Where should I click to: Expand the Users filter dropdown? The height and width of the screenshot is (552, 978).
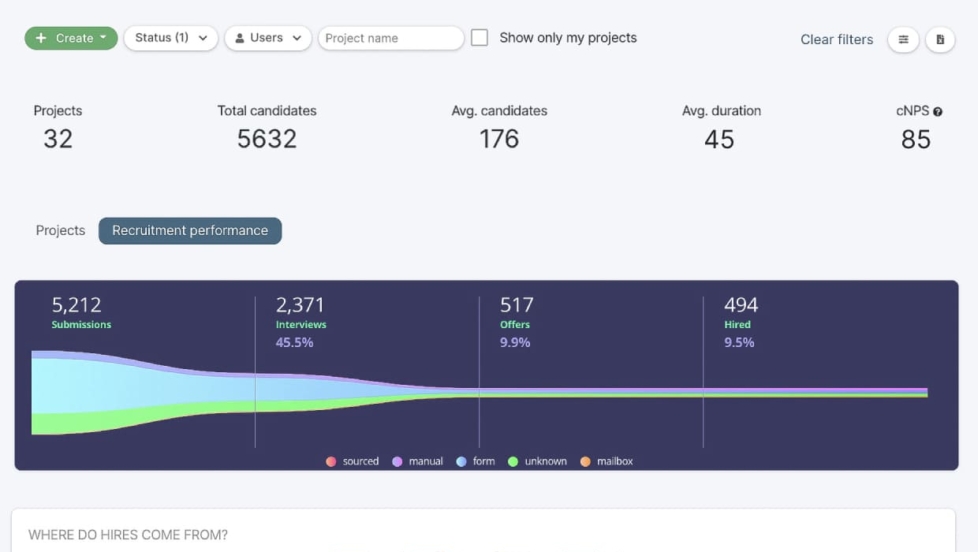(x=268, y=38)
